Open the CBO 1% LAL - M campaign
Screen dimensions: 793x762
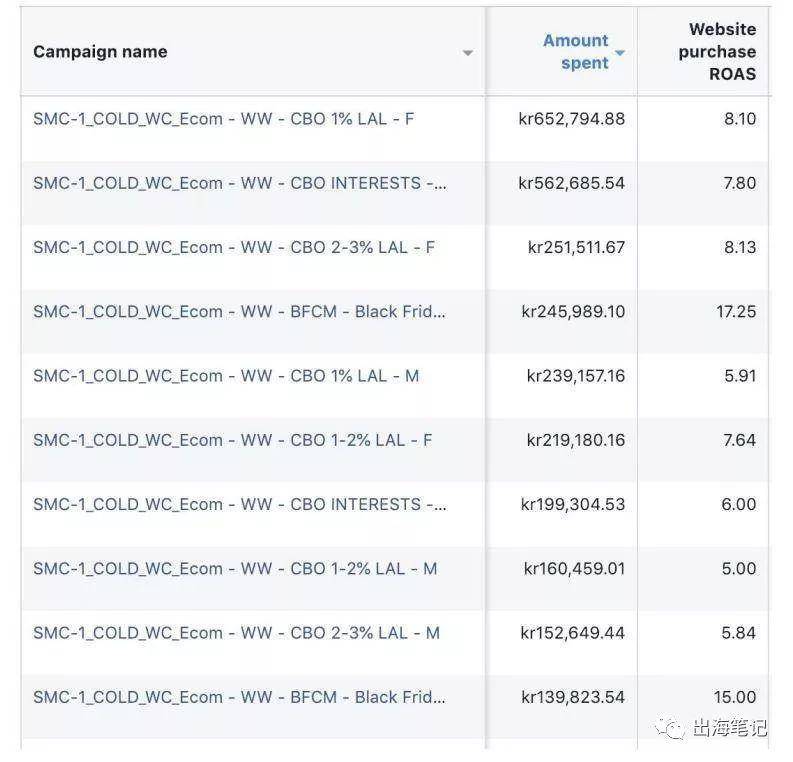[226, 376]
